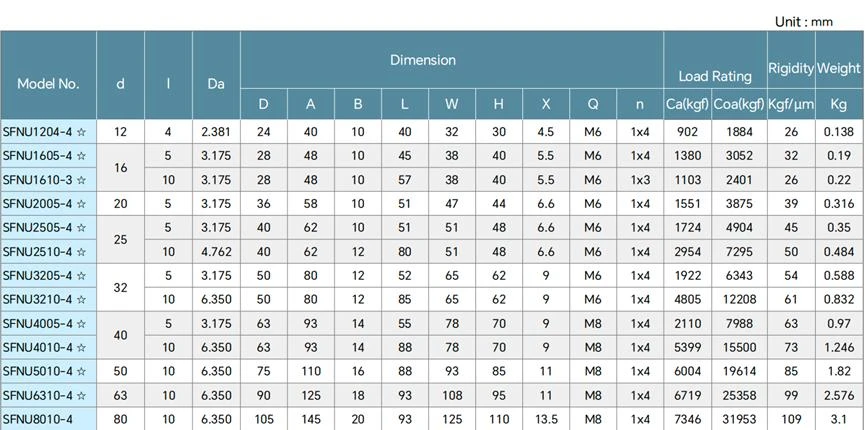Click the star beside SFNU2005-4
Image resolution: width=865 pixels, height=430 pixels.
(x=82, y=204)
